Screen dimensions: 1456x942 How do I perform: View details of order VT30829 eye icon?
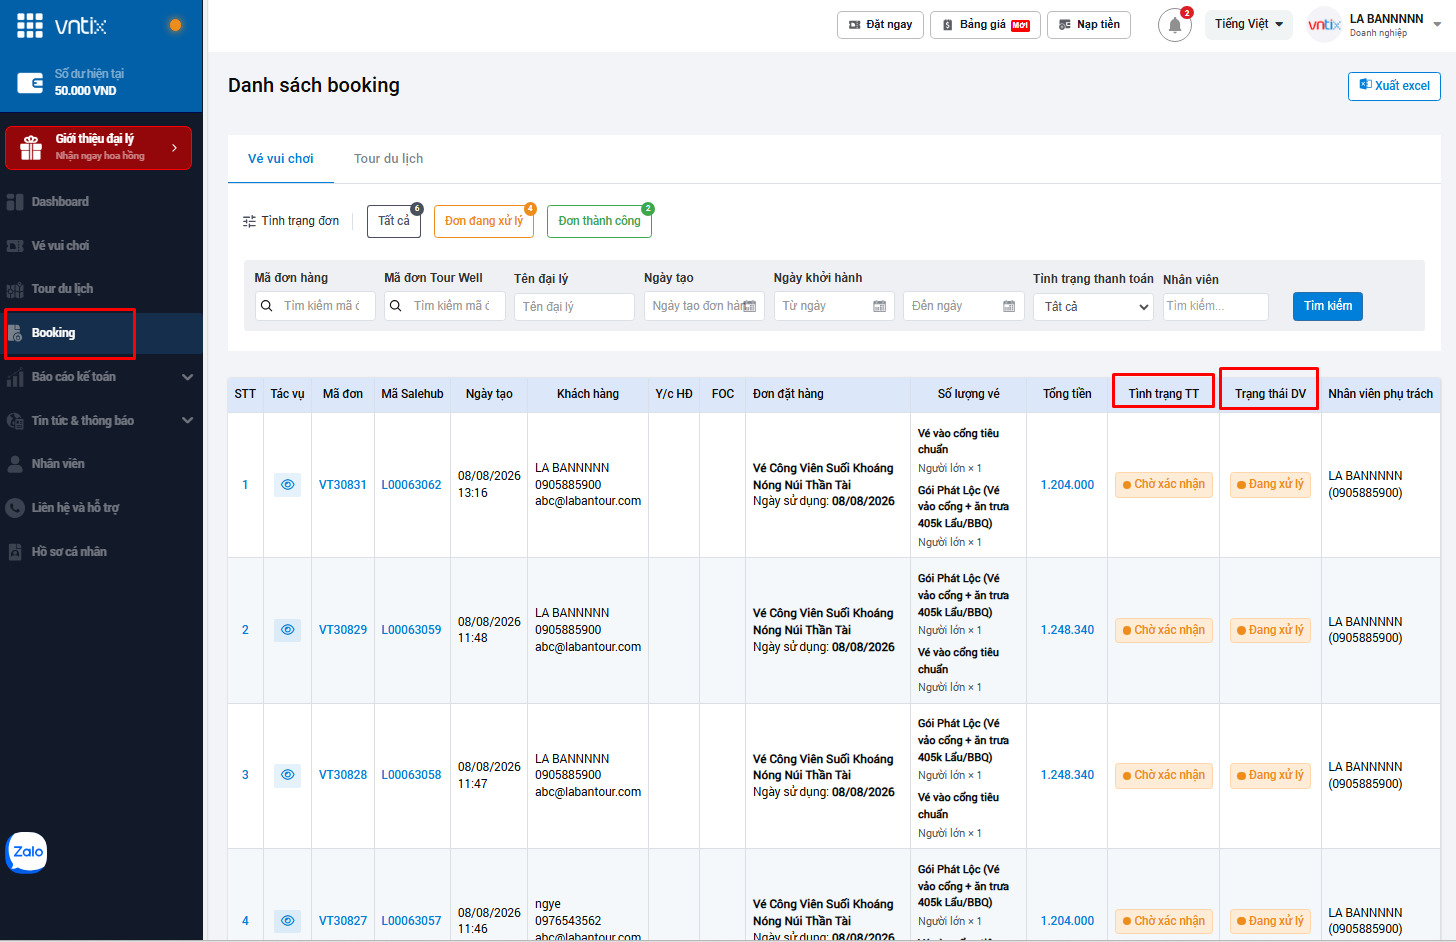pyautogui.click(x=287, y=630)
